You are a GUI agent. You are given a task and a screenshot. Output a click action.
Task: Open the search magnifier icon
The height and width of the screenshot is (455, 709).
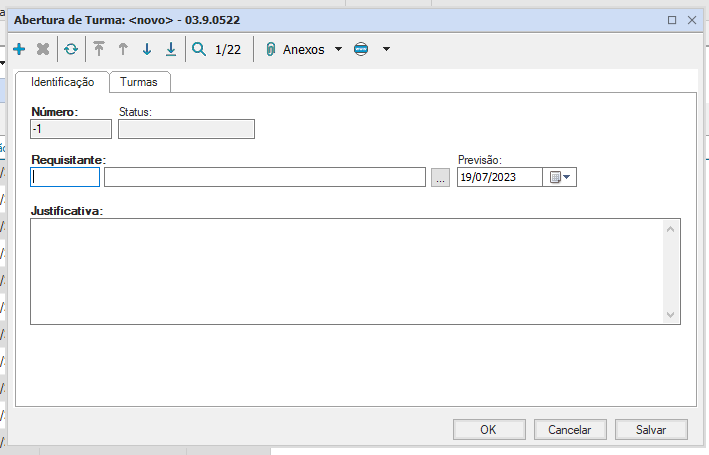coord(199,49)
